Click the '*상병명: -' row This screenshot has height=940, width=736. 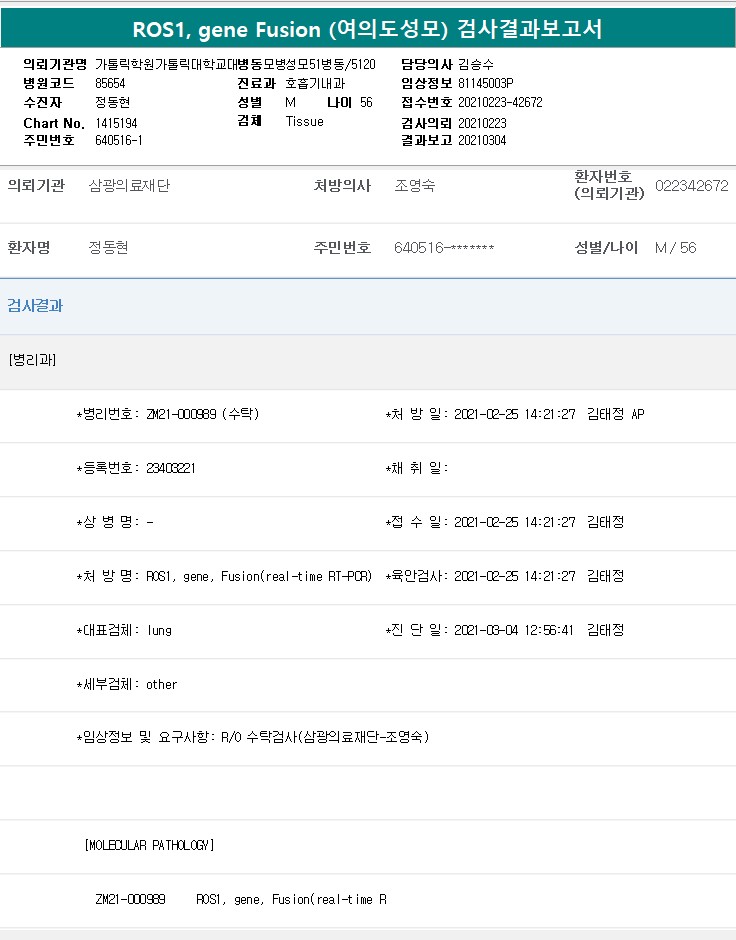pos(115,522)
